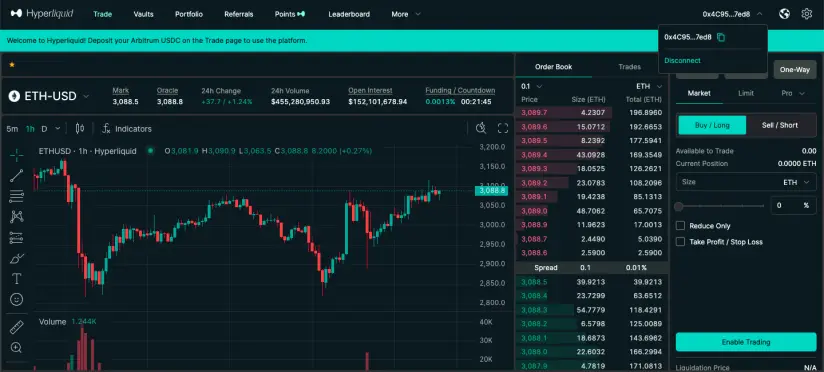Select the brush drawing tool
The height and width of the screenshot is (372, 824).
click(x=17, y=259)
